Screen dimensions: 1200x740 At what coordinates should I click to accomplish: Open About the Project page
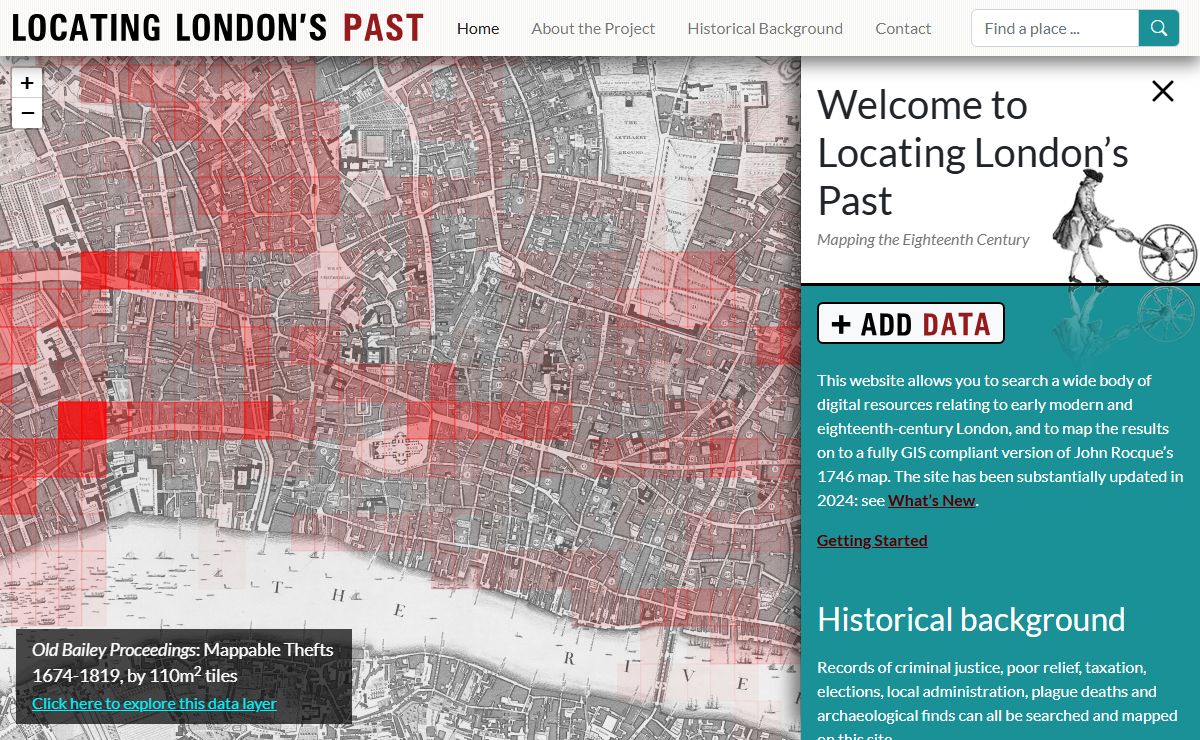coord(593,28)
